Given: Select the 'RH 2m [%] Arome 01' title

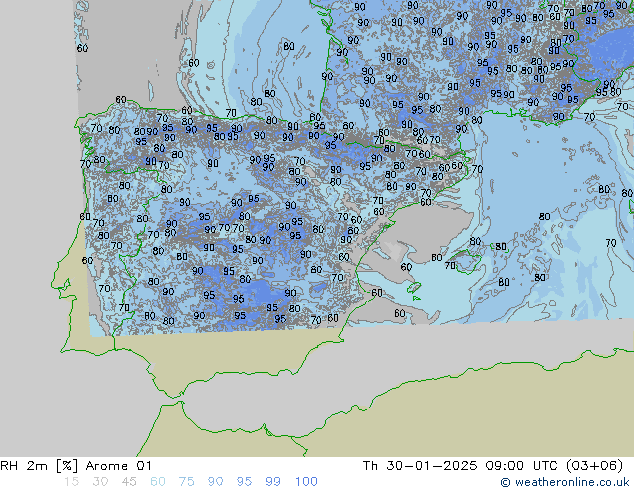Looking at the screenshot, I should pyautogui.click(x=76, y=466).
